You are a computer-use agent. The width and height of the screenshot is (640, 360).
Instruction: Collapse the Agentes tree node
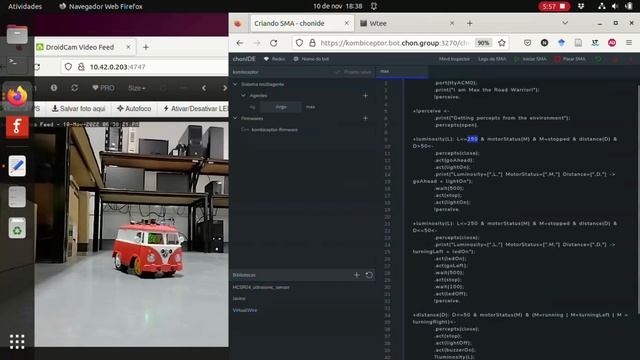[x=243, y=96]
